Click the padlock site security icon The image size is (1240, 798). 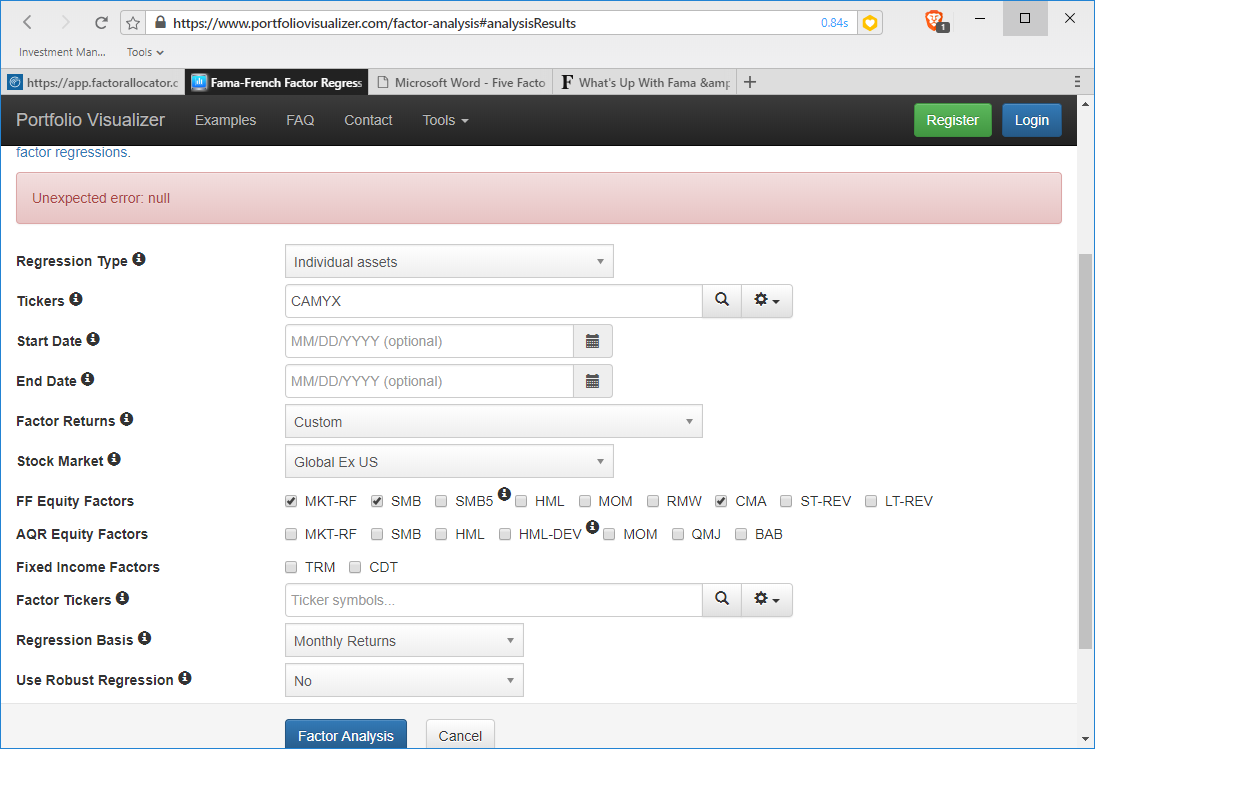tap(159, 22)
